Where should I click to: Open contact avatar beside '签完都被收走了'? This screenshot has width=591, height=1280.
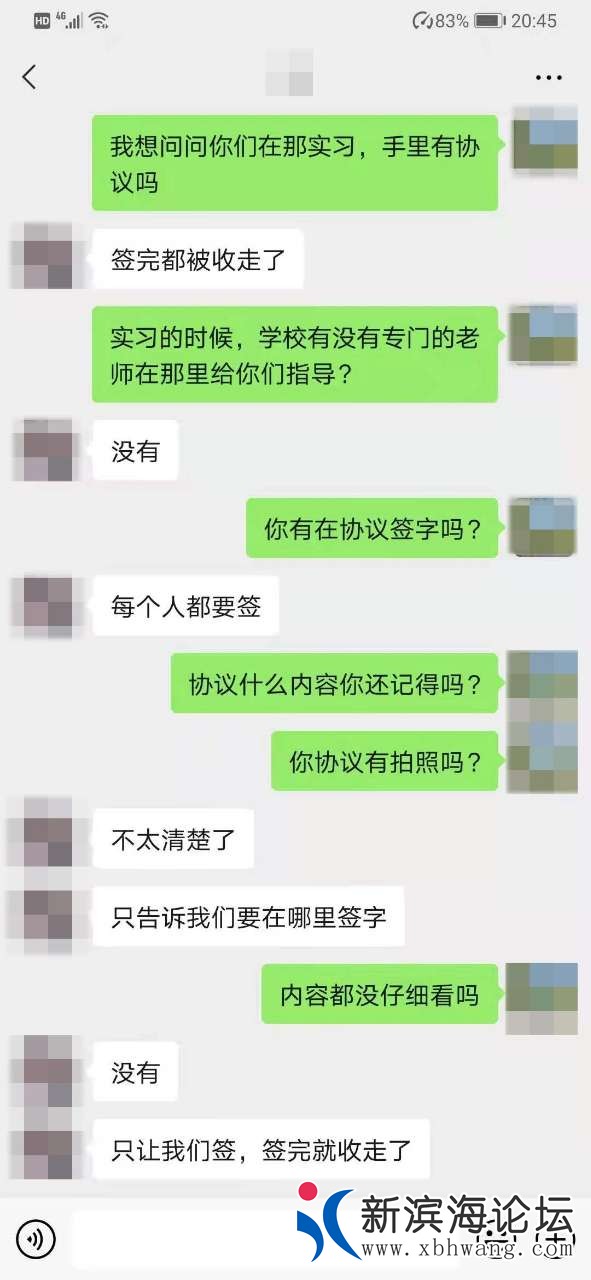tap(42, 257)
